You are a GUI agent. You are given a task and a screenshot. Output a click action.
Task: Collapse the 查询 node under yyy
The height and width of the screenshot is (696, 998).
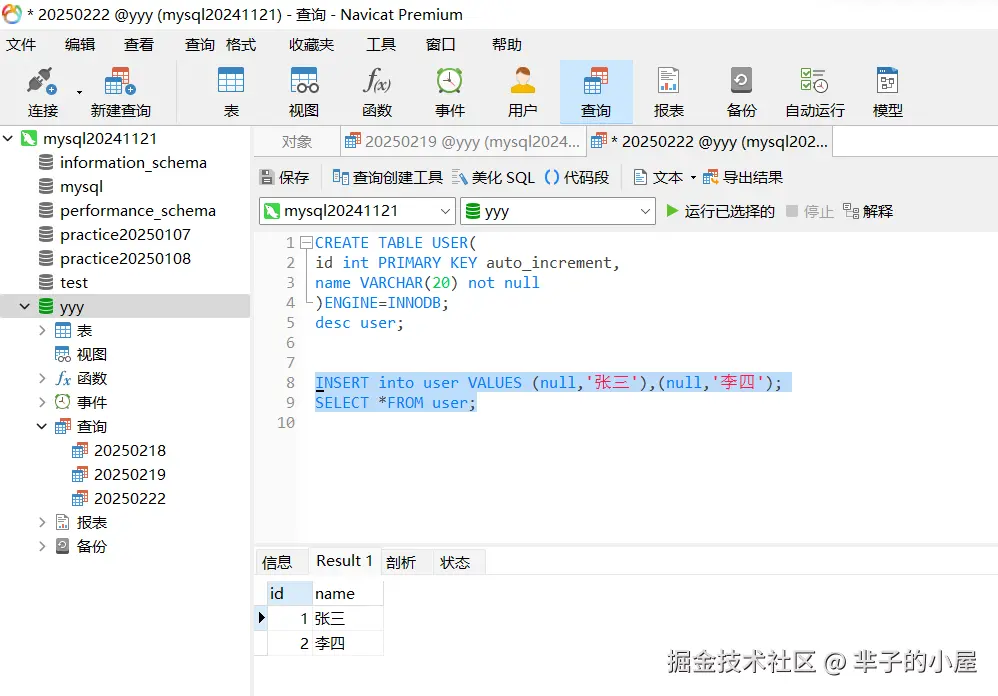click(x=42, y=426)
